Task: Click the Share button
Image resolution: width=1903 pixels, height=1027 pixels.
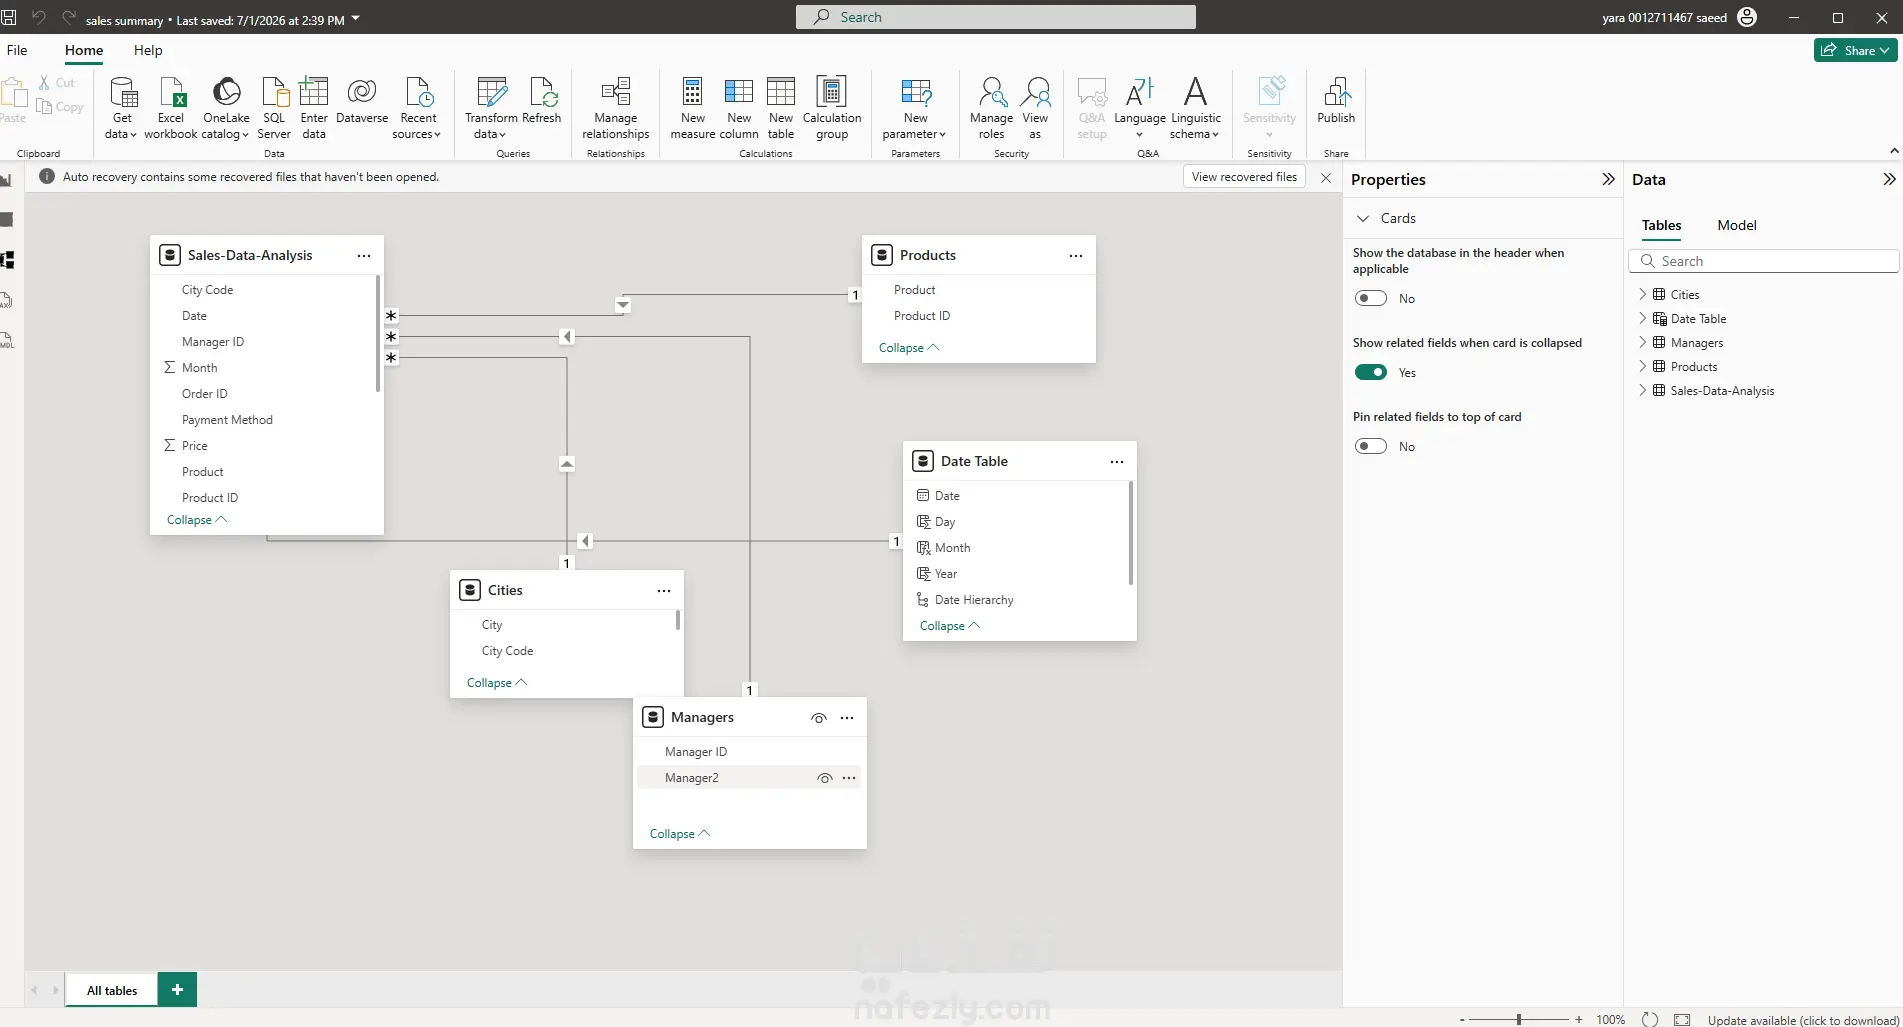Action: point(1855,50)
